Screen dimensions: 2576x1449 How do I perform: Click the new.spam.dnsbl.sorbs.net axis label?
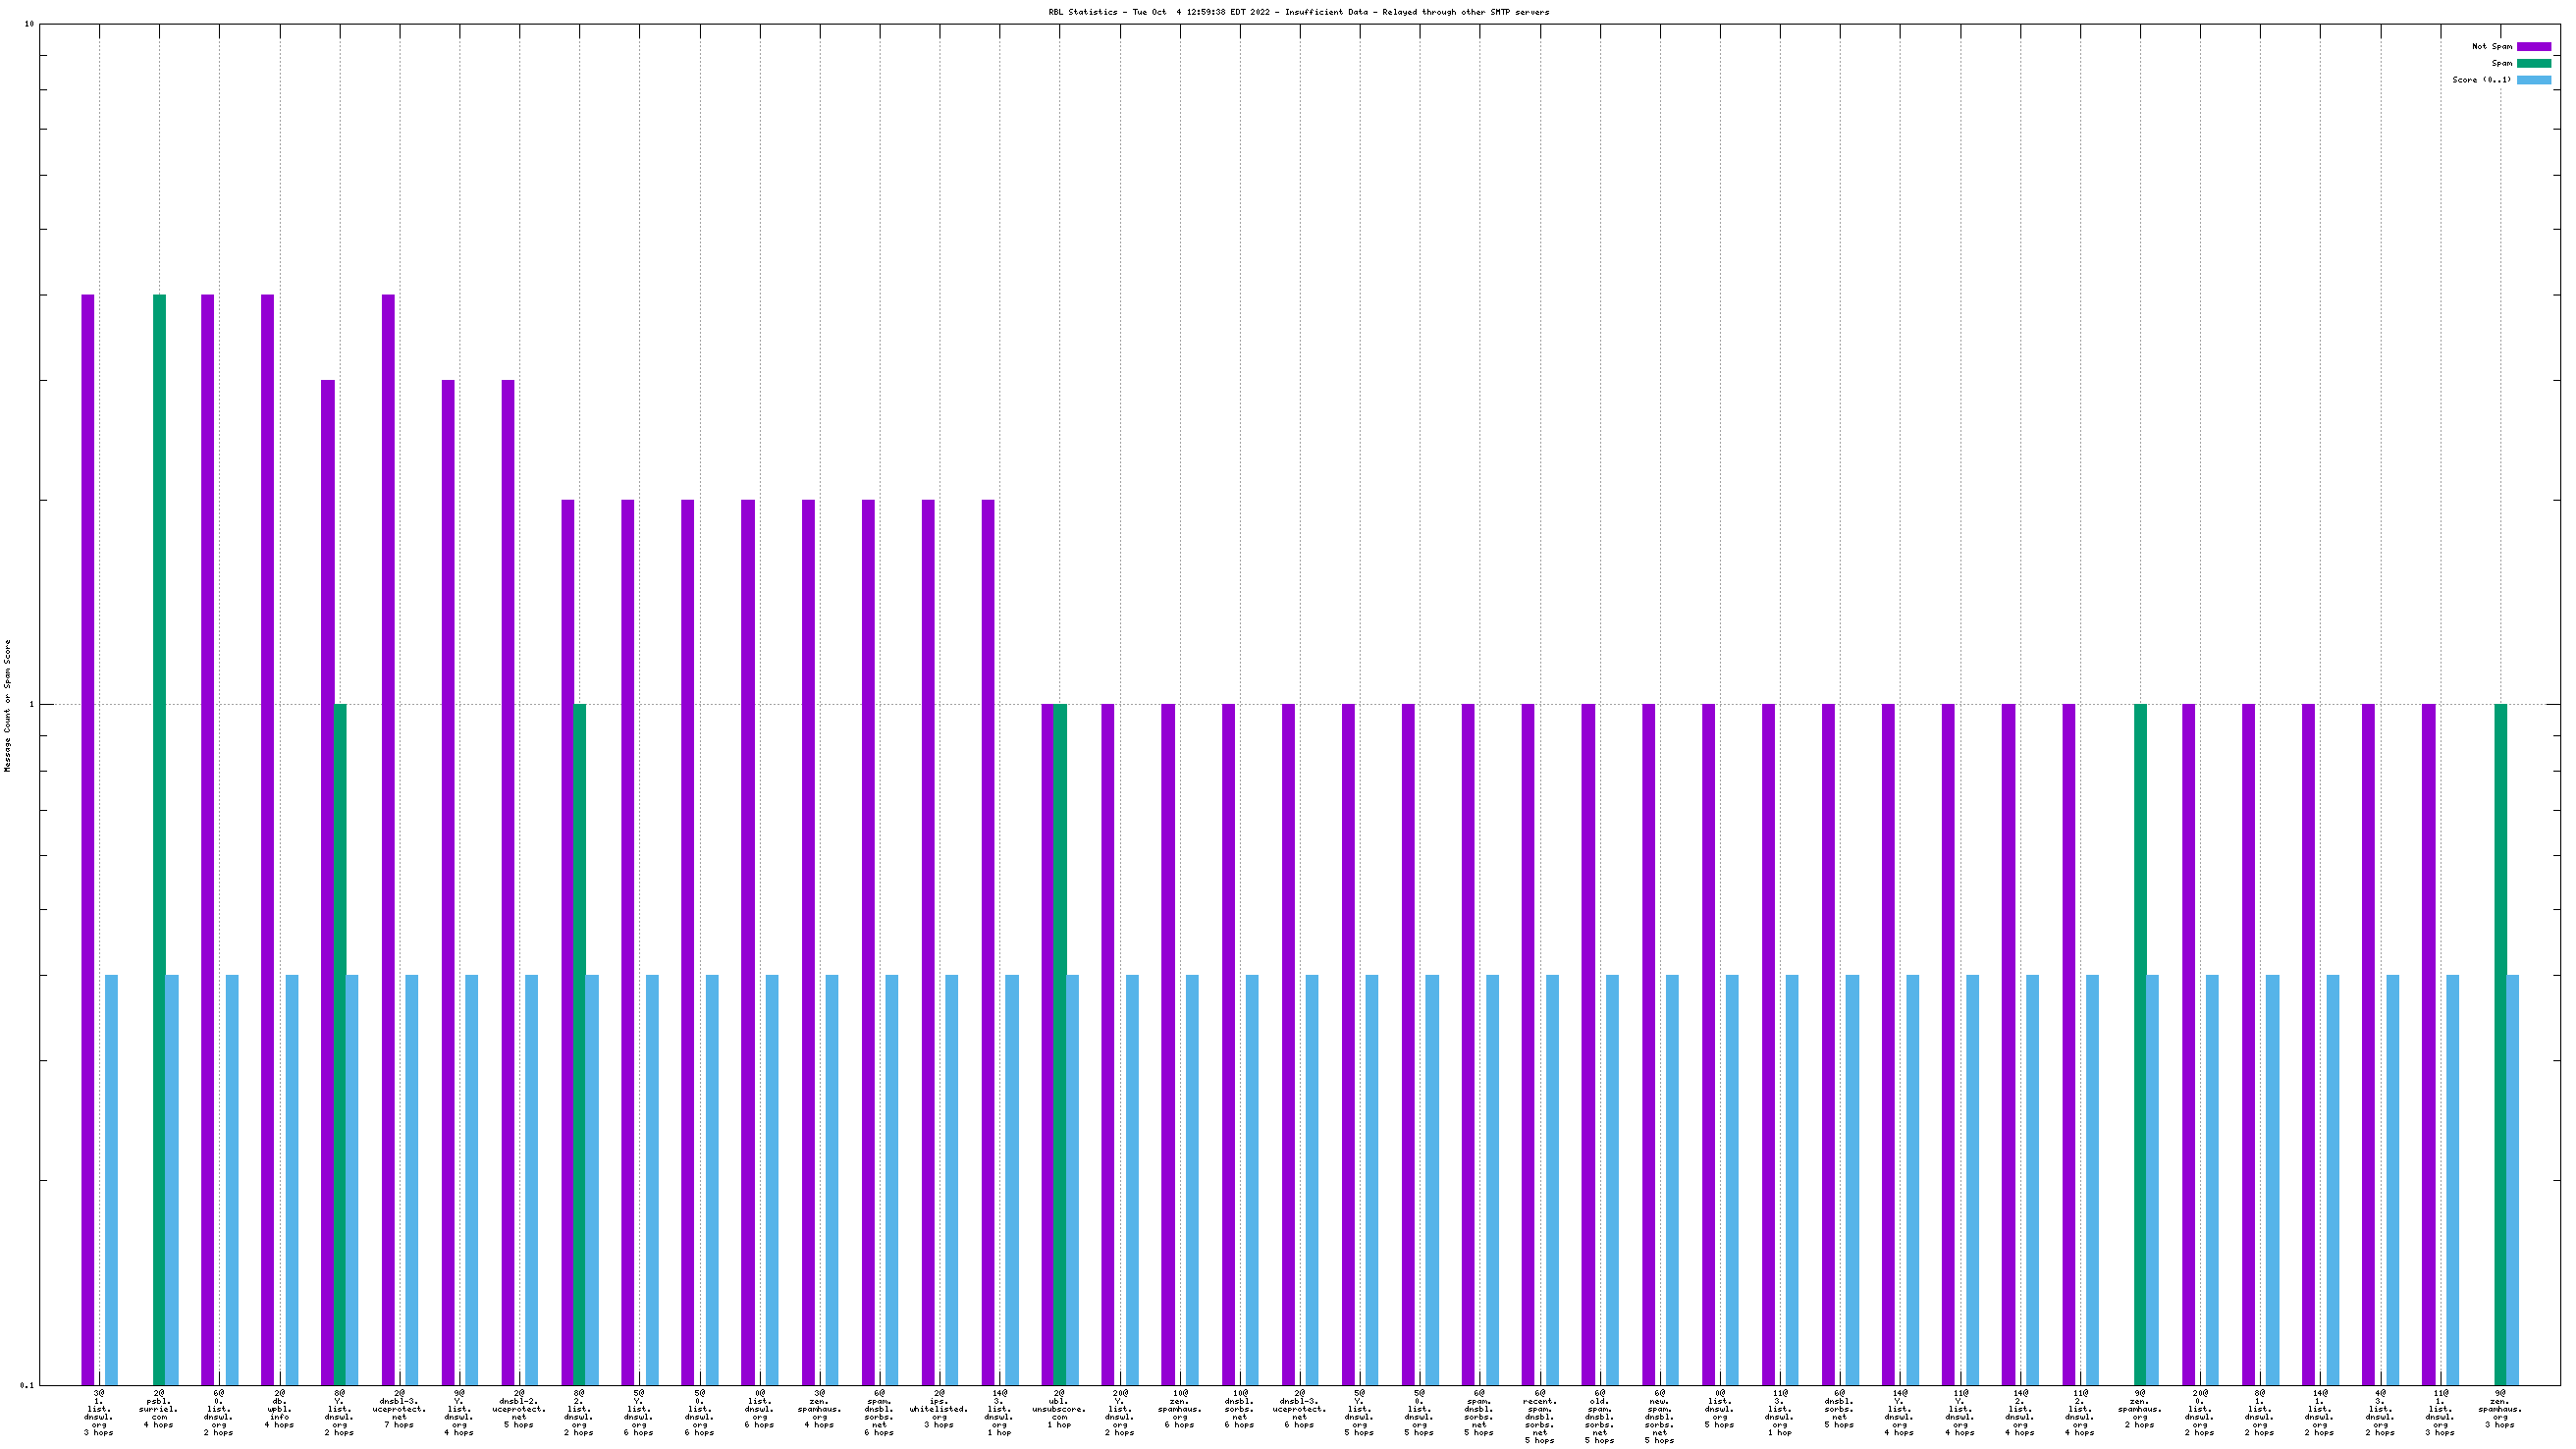pos(1659,1416)
